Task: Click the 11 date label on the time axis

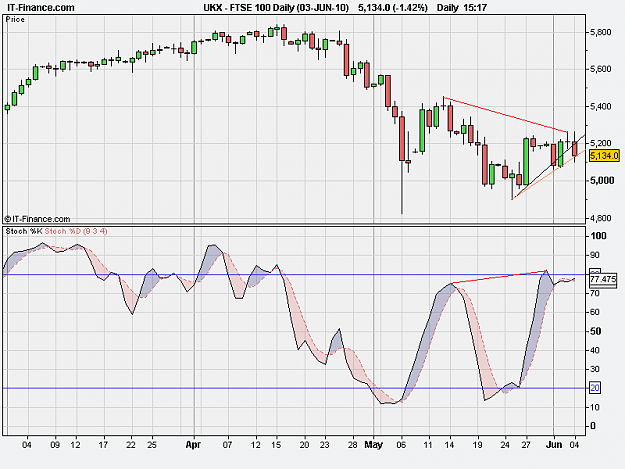Action: pyautogui.click(x=428, y=445)
